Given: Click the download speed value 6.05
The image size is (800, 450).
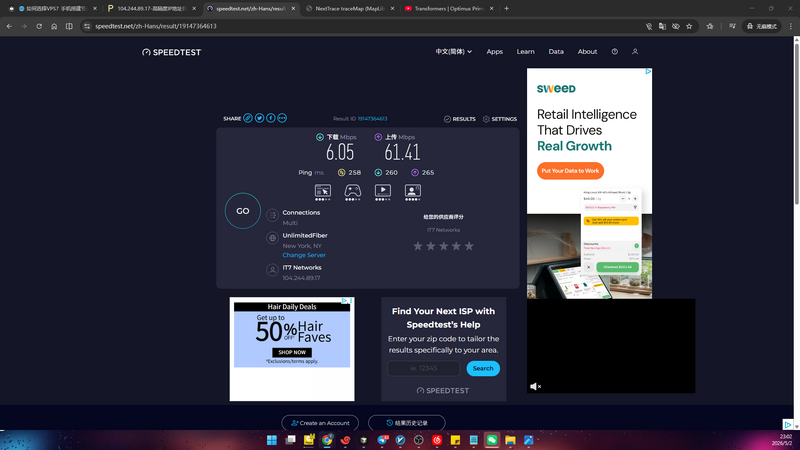Looking at the screenshot, I should [x=340, y=152].
